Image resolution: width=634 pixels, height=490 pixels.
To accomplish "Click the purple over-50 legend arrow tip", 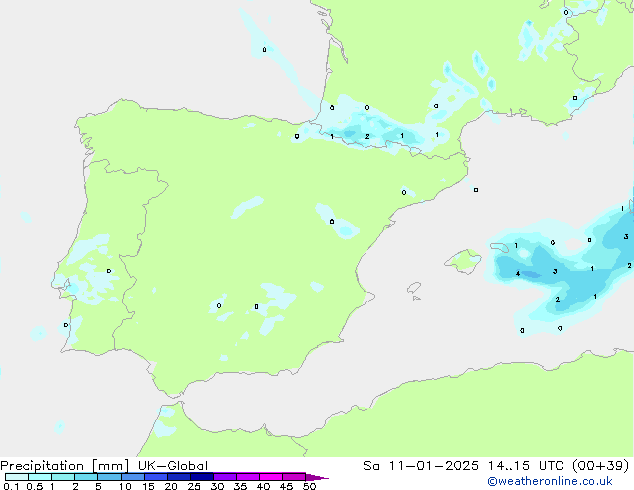I will [x=317, y=477].
